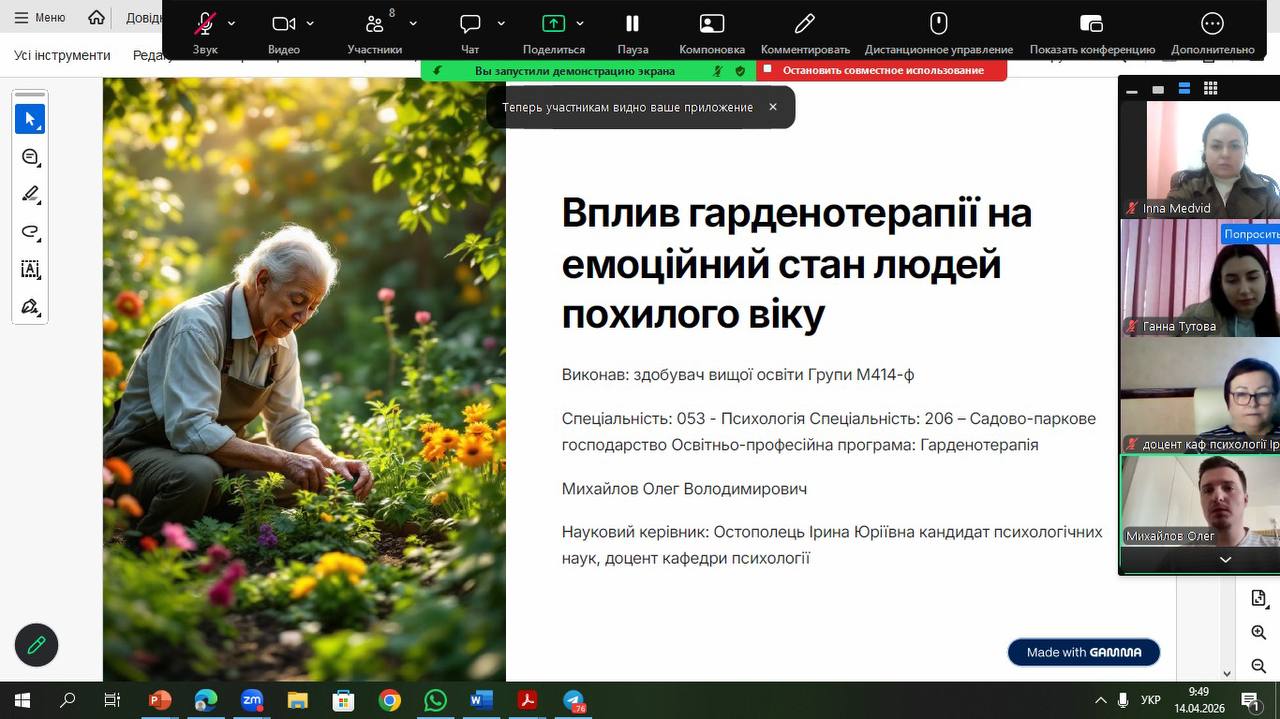Pause the screen sharing

[632, 24]
